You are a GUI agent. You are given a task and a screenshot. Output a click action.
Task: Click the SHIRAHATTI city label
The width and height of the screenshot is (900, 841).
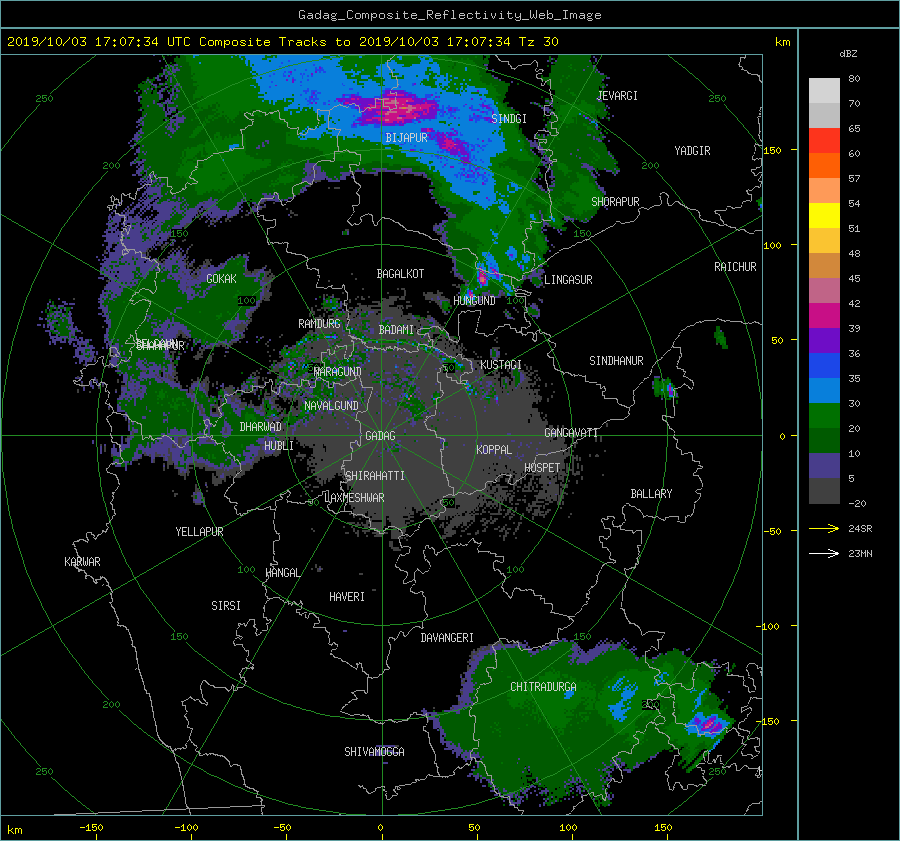tap(375, 475)
